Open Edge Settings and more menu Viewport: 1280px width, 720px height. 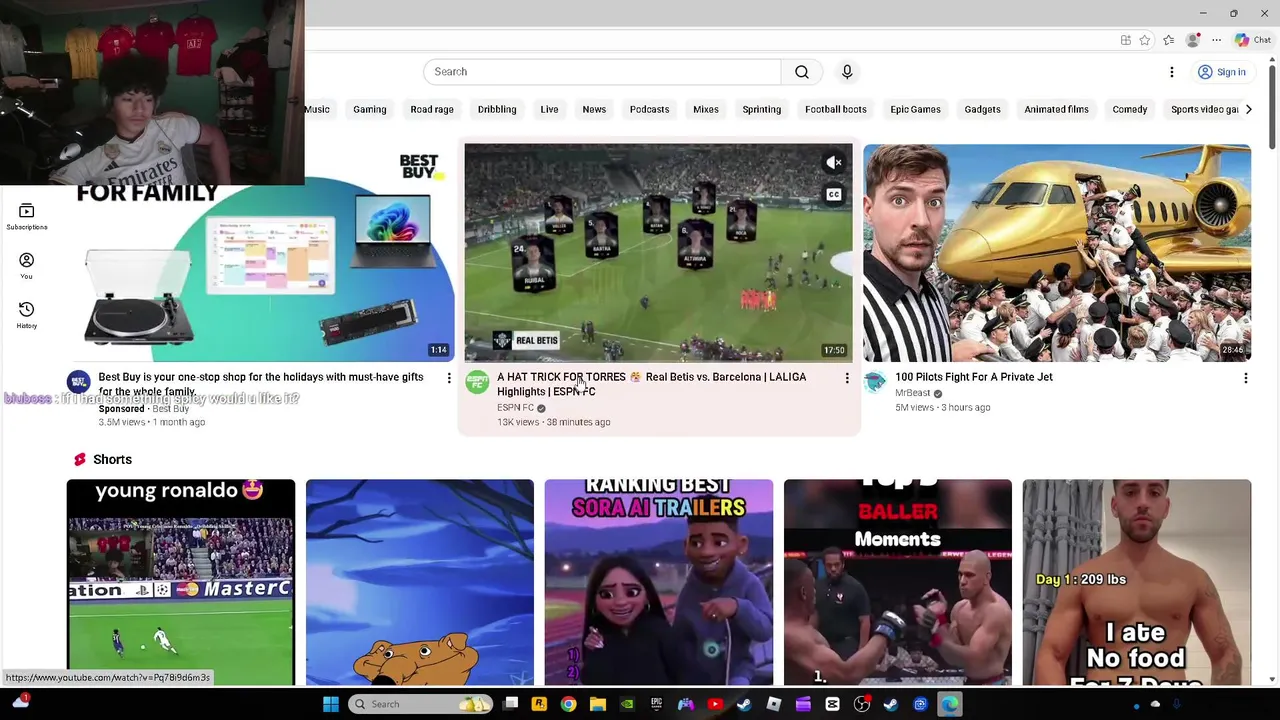pos(1217,40)
